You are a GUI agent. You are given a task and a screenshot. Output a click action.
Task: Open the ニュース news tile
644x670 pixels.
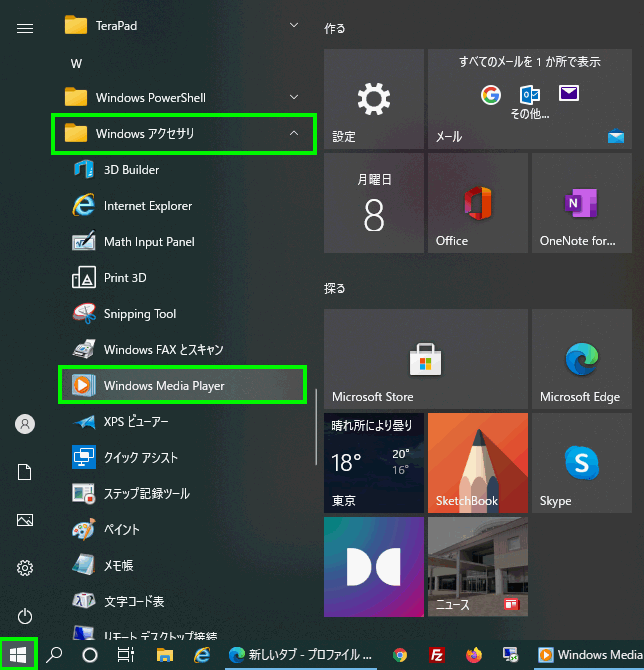[x=478, y=567]
